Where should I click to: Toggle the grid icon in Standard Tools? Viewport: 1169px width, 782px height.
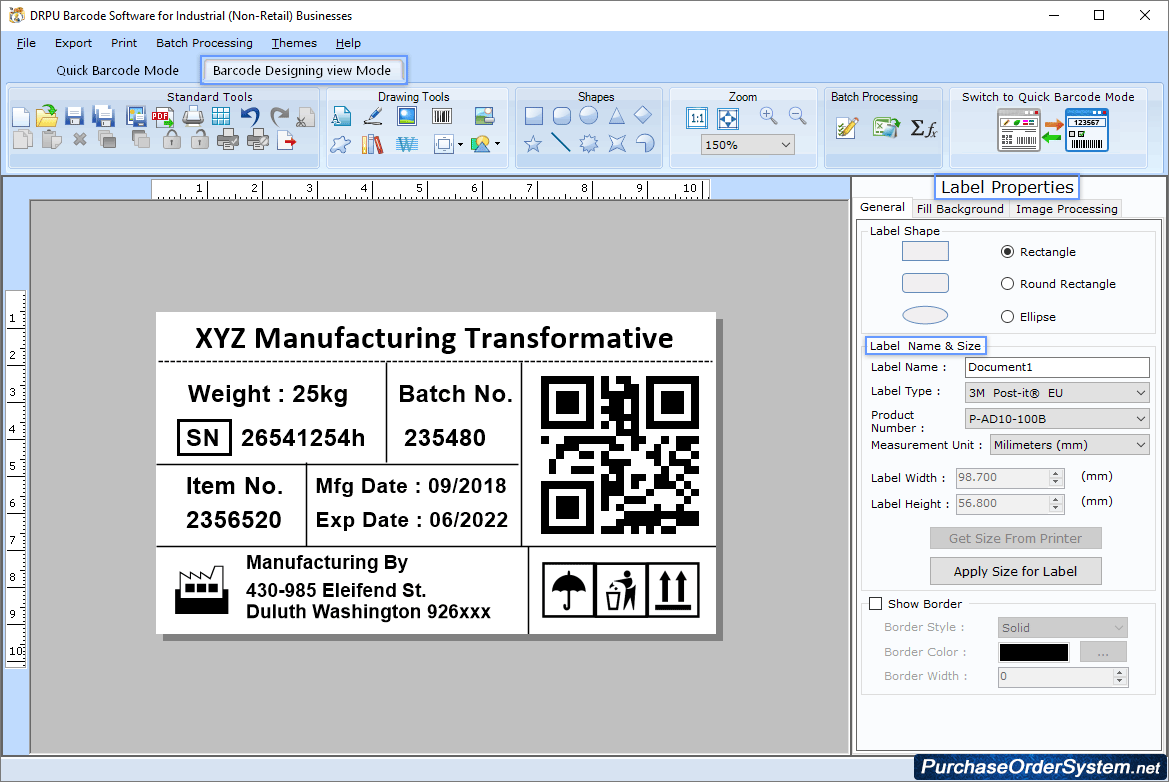point(221,116)
